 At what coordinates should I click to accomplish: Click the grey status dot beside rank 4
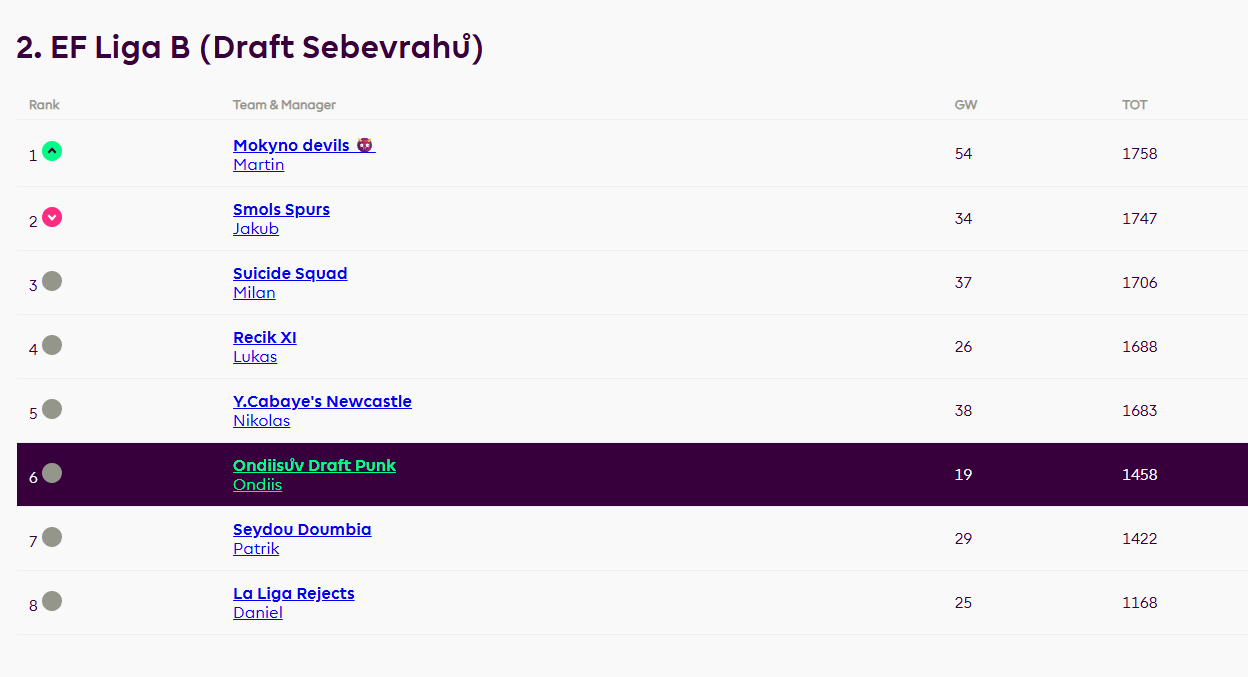52,345
